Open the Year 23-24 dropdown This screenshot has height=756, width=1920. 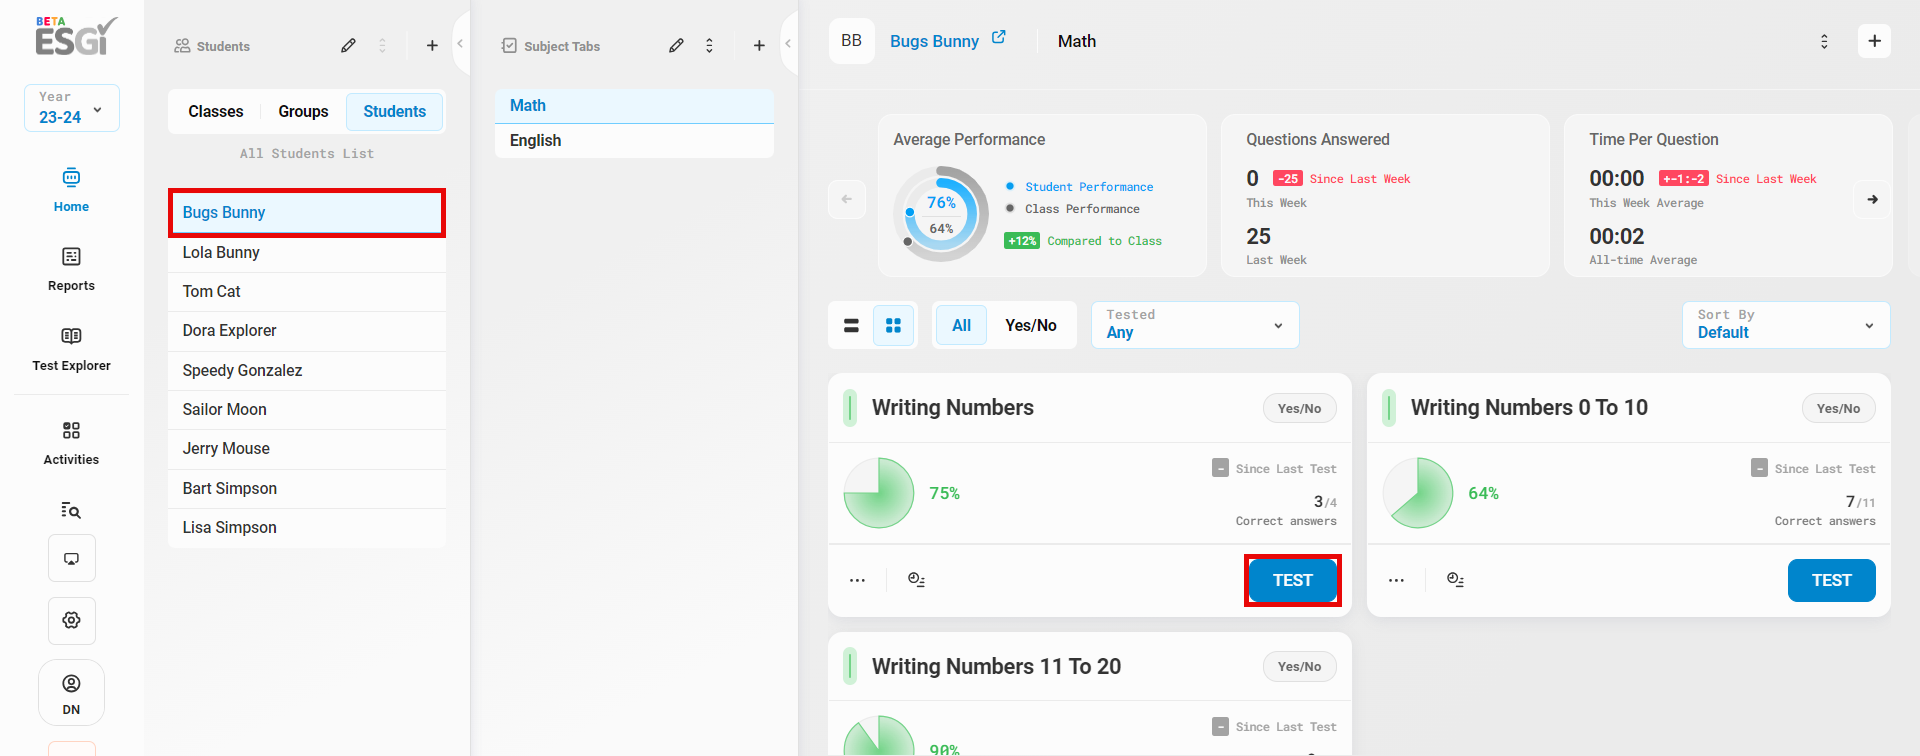[72, 108]
